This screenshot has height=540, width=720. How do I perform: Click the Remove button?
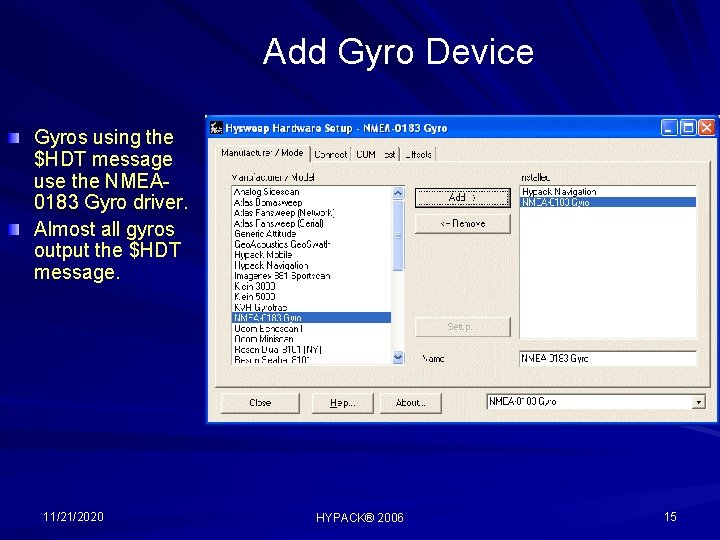click(x=462, y=224)
